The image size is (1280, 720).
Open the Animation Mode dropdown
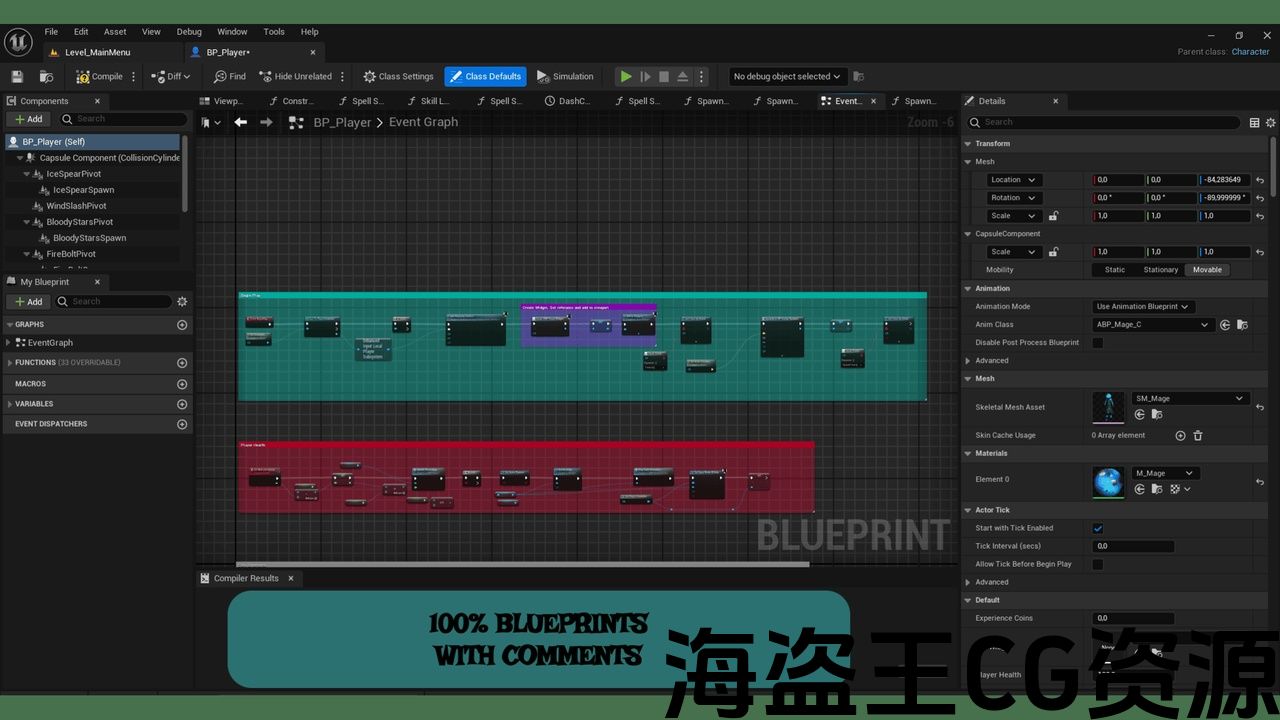click(1143, 307)
